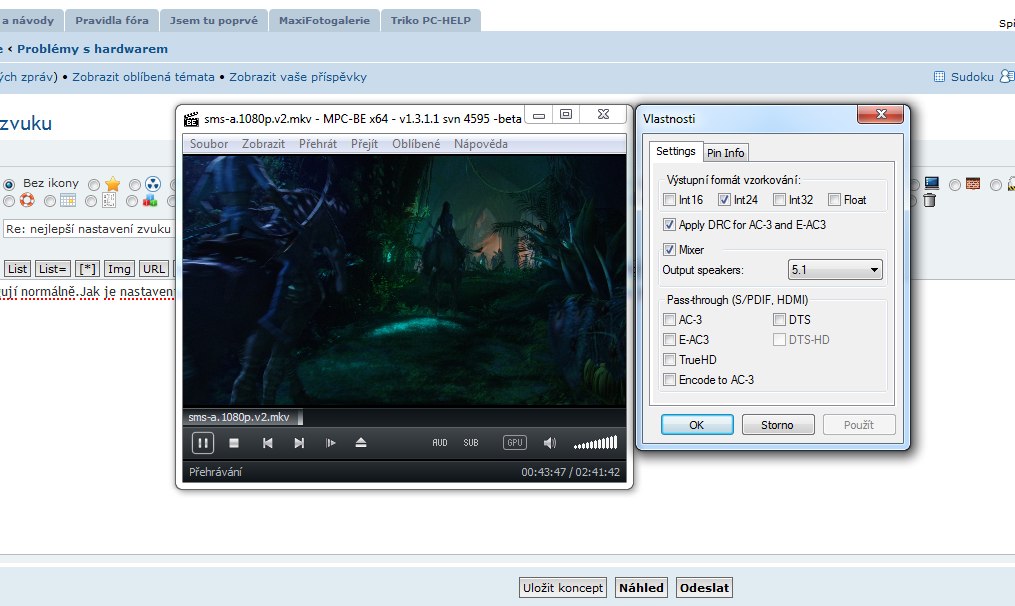Adjust the MPC-BE volume slider
Image resolution: width=1015 pixels, height=606 pixels.
(596, 443)
